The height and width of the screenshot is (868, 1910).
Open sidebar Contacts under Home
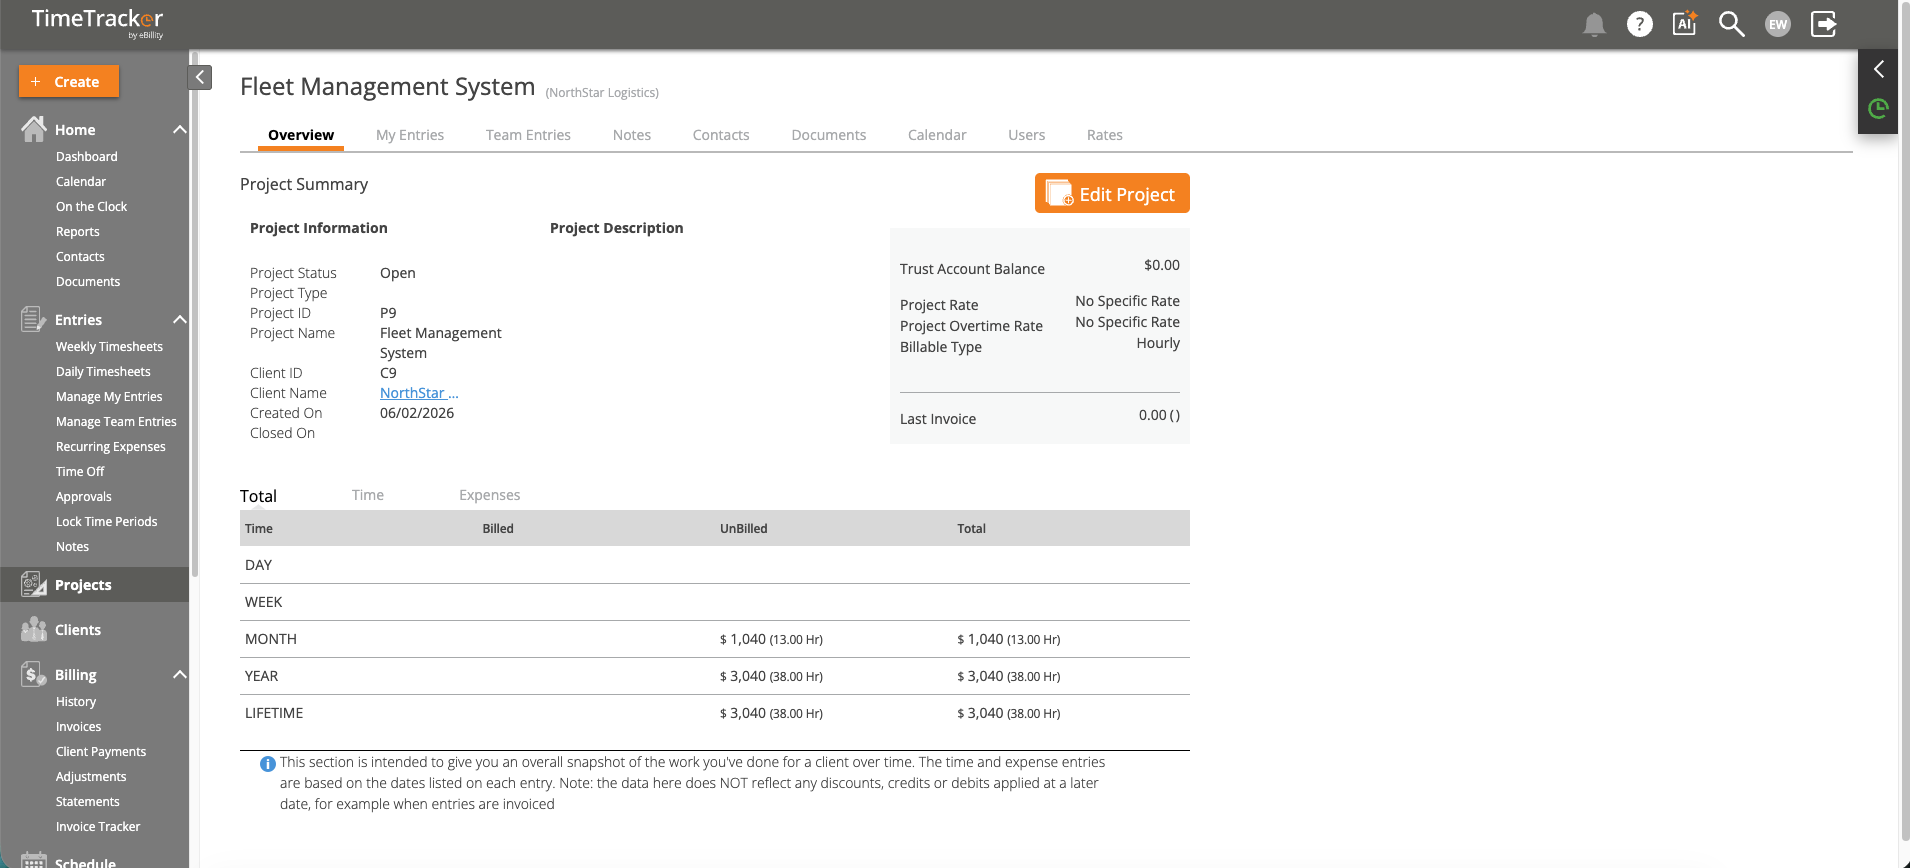80,257
